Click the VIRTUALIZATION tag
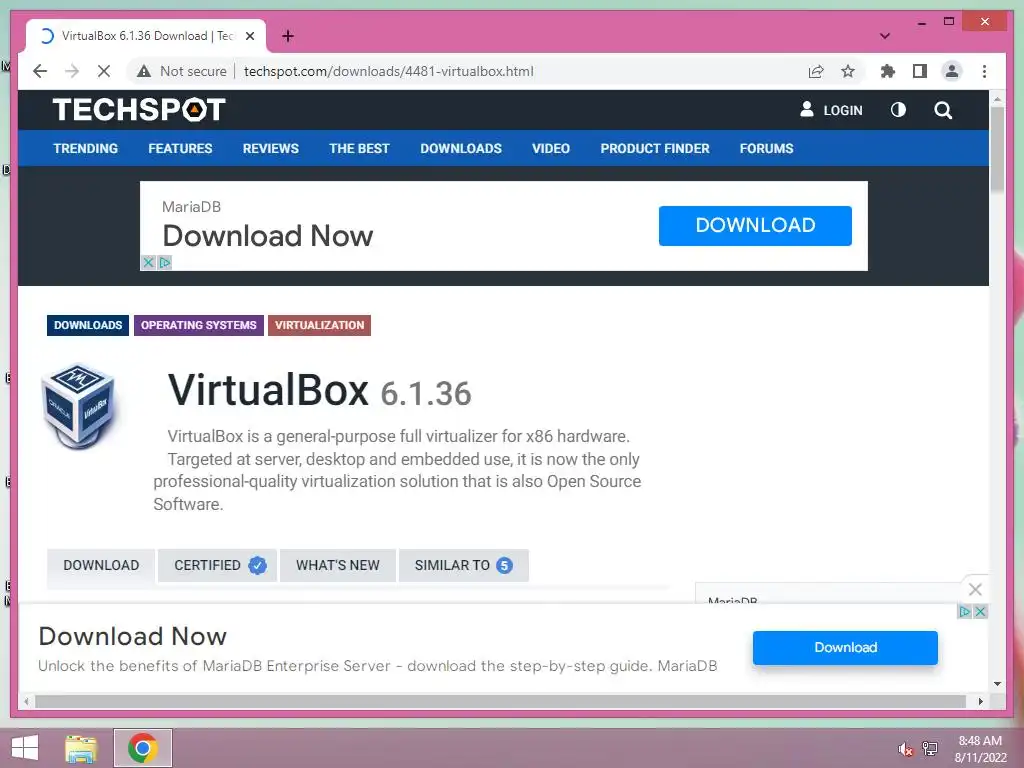 tap(319, 325)
